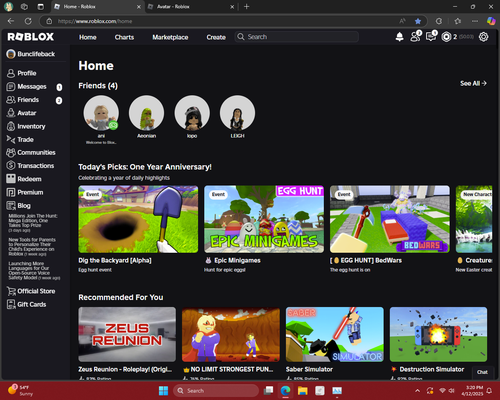Open friend lopo's avatar
500x400 pixels.
tap(192, 113)
